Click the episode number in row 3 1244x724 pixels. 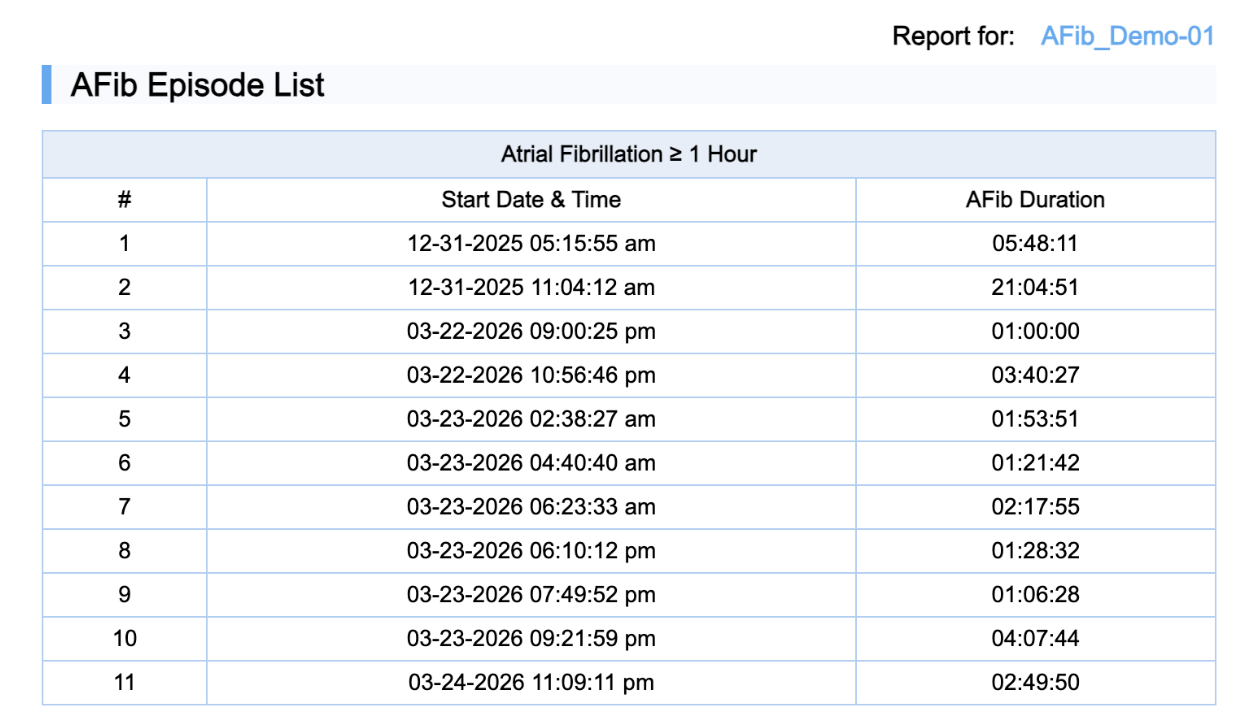coord(124,331)
